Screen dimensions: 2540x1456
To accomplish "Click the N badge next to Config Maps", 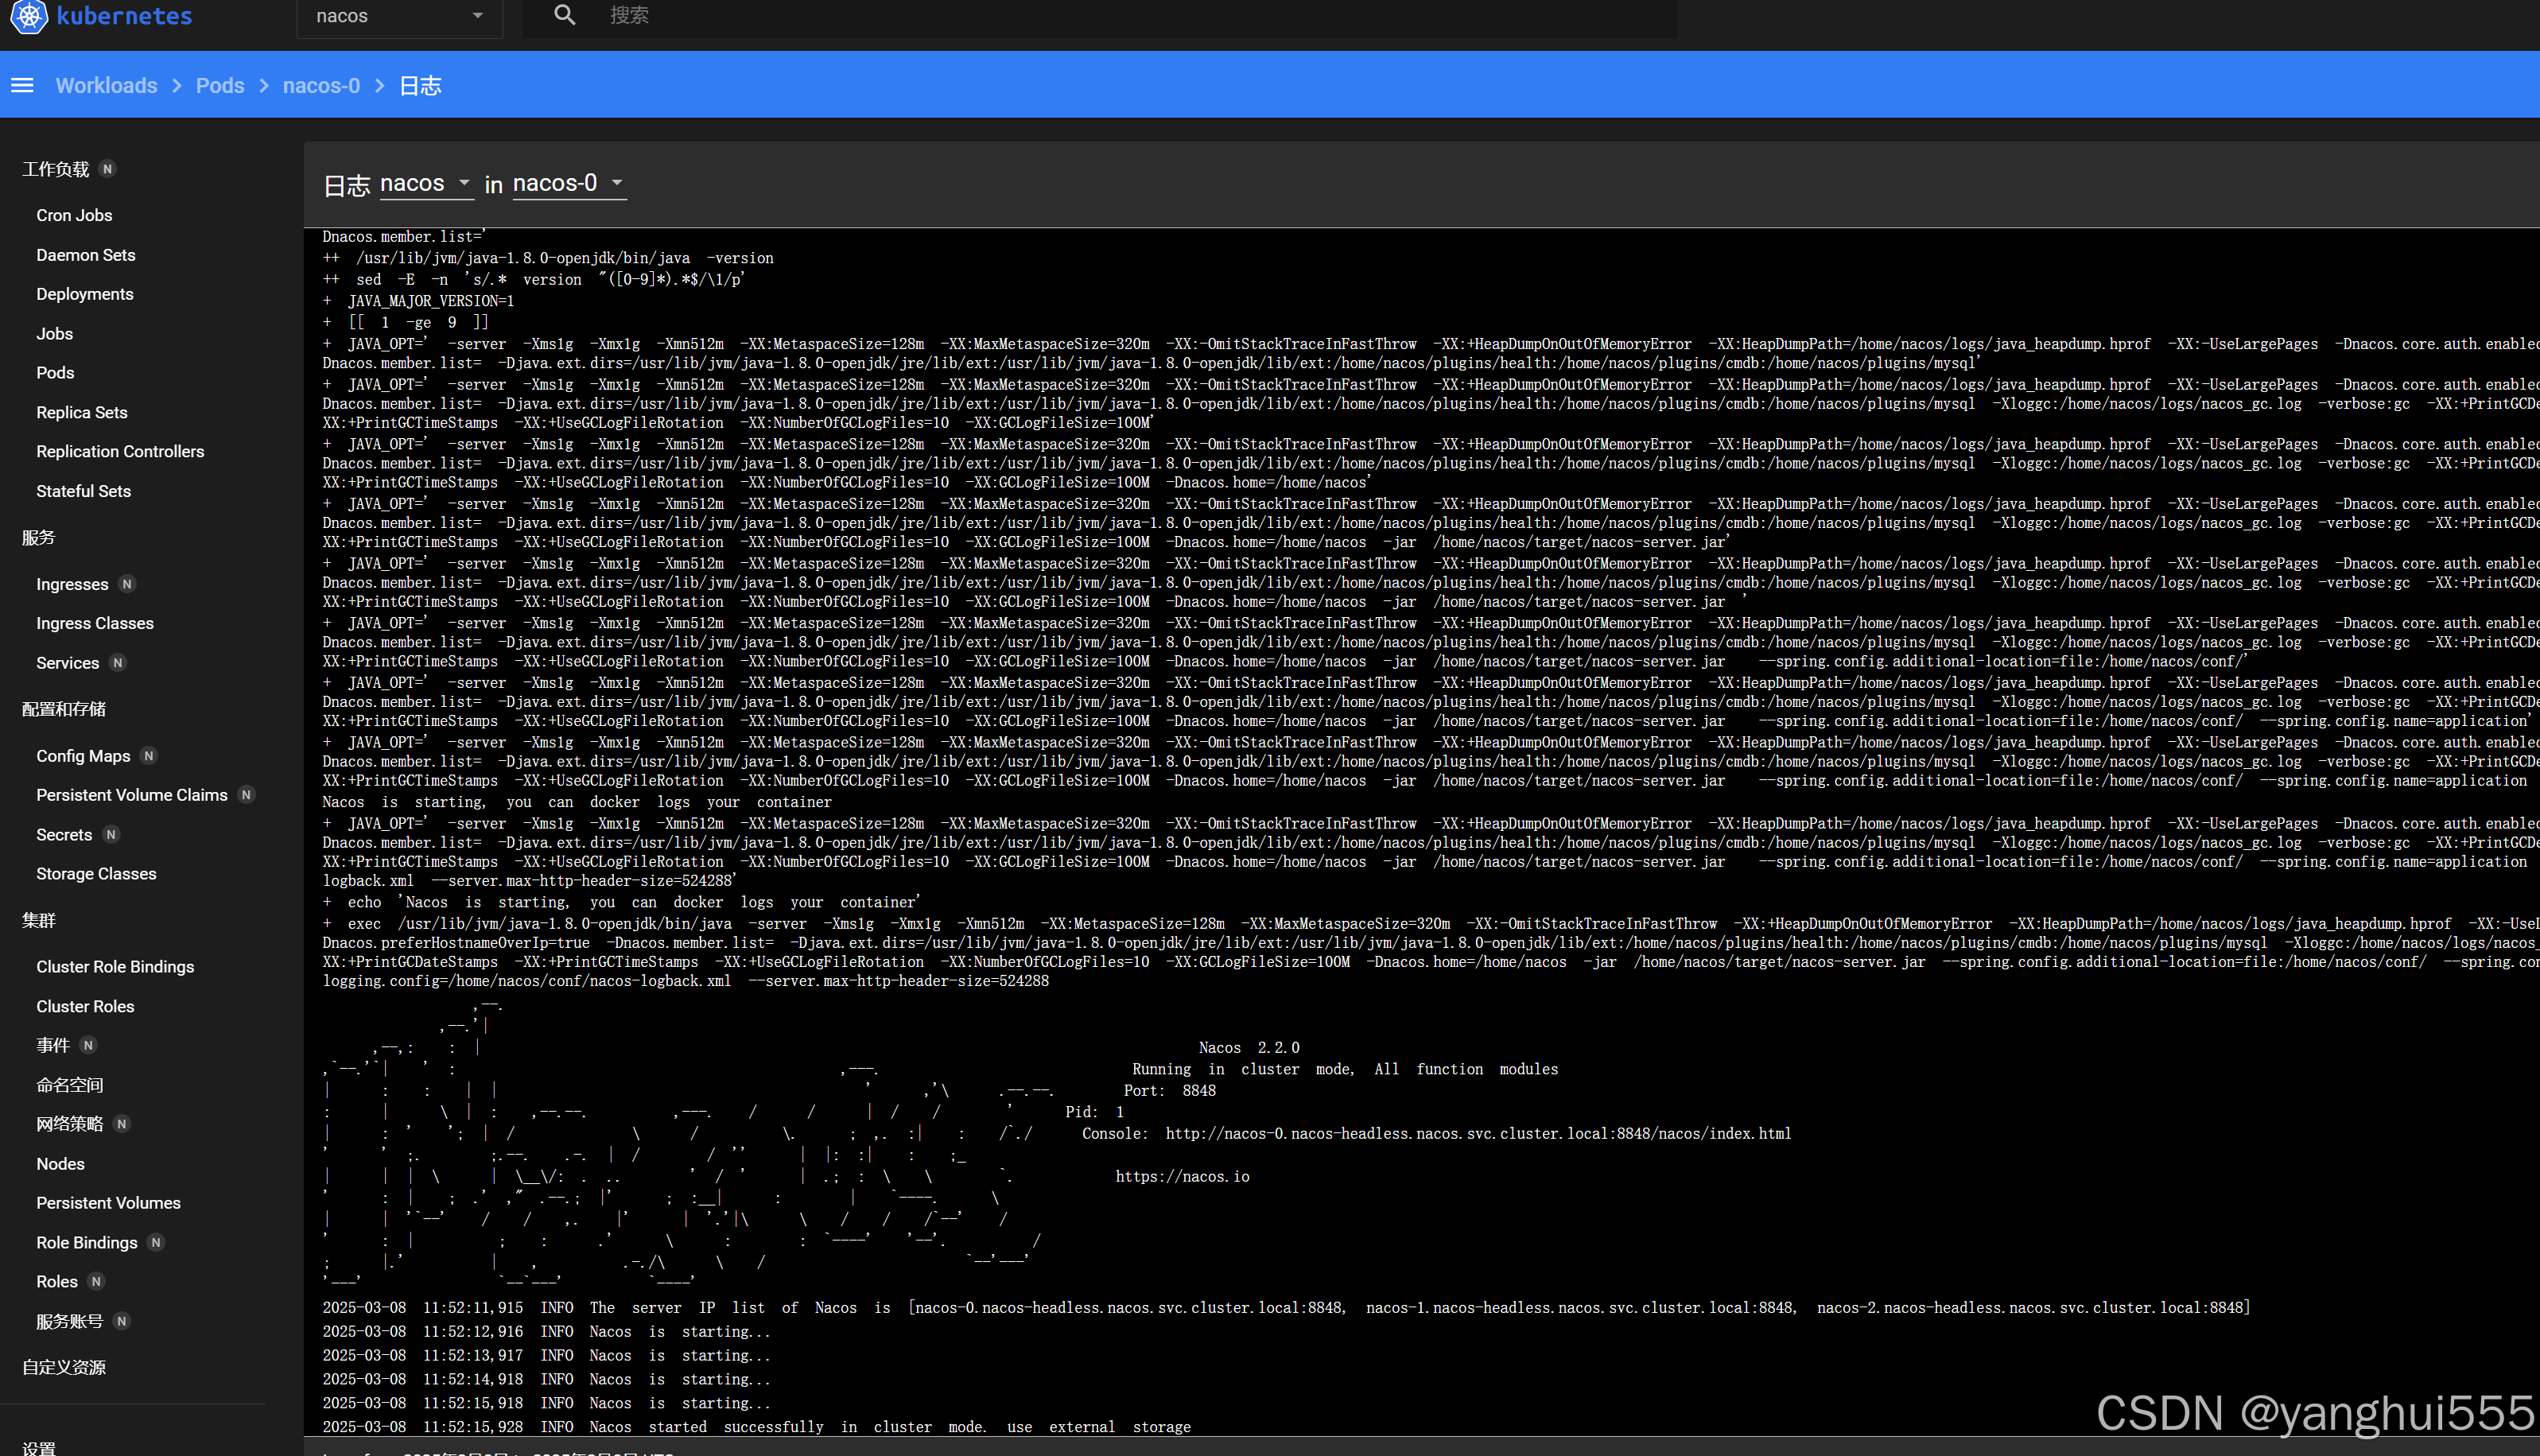I will [149, 756].
